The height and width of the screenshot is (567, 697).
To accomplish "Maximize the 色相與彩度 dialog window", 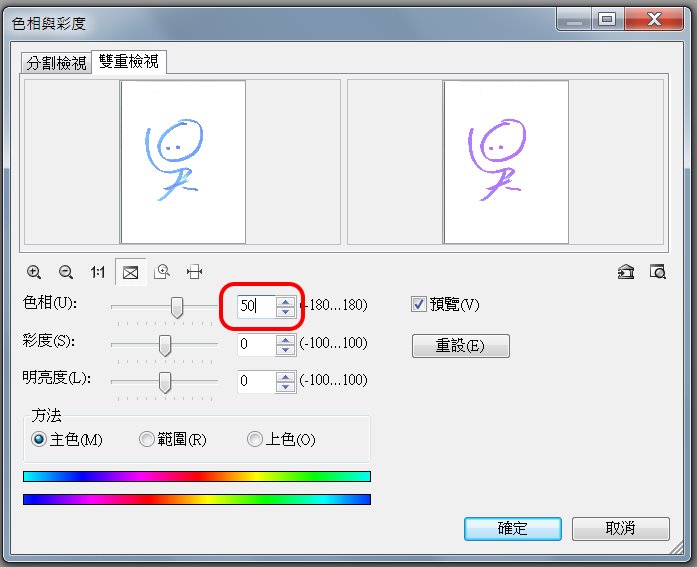I will coord(607,19).
